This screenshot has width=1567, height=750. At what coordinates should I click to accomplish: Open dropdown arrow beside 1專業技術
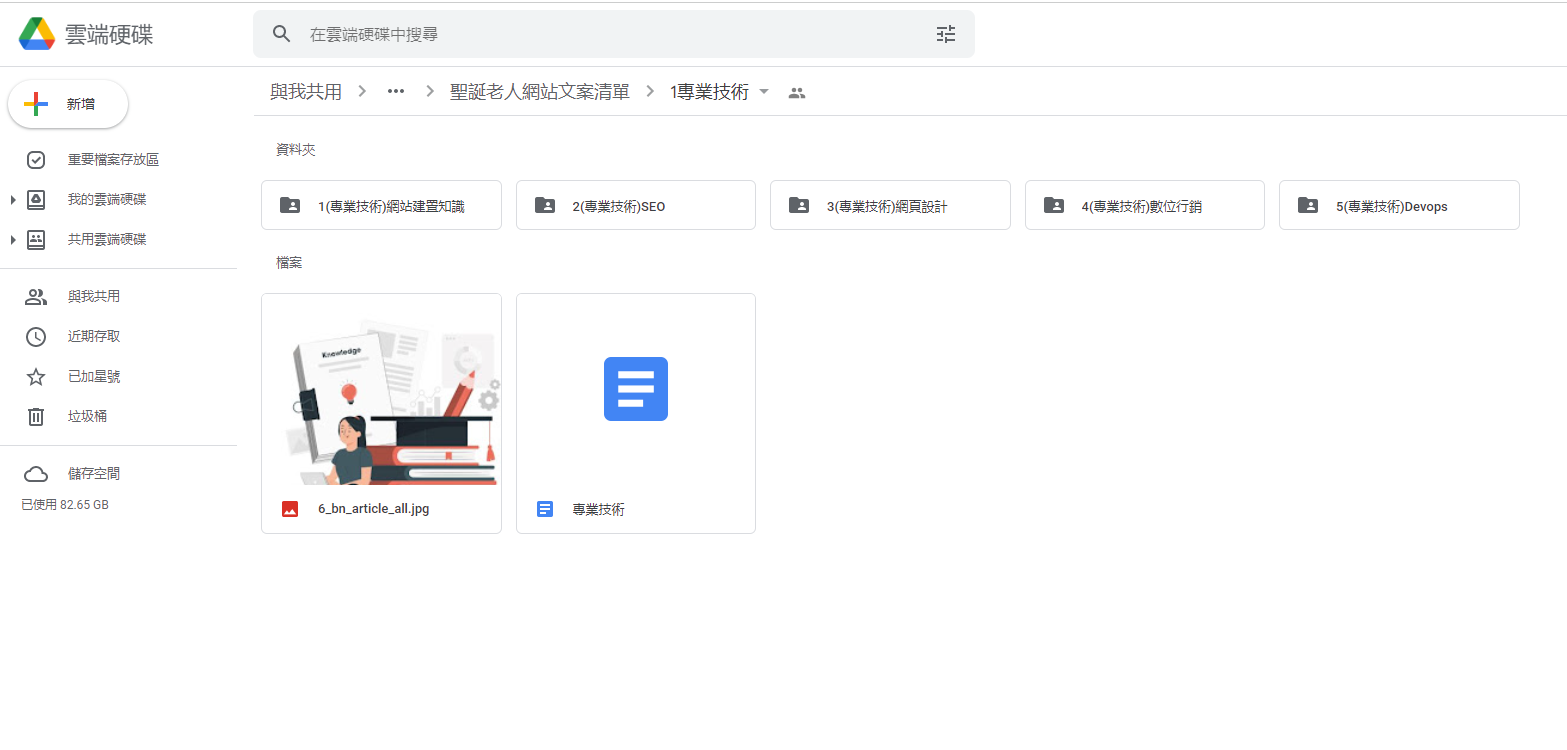click(764, 92)
